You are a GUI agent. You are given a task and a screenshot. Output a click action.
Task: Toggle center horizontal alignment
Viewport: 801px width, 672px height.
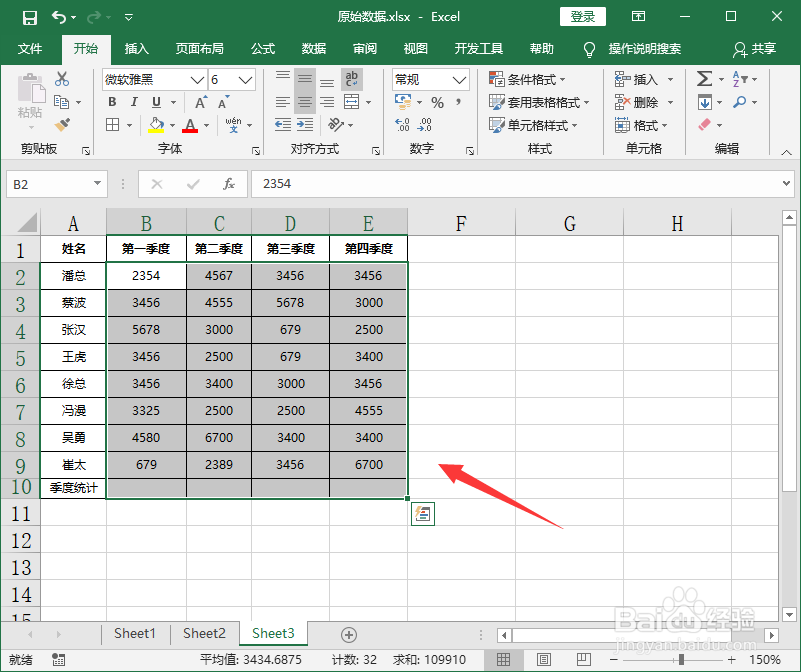[x=305, y=102]
